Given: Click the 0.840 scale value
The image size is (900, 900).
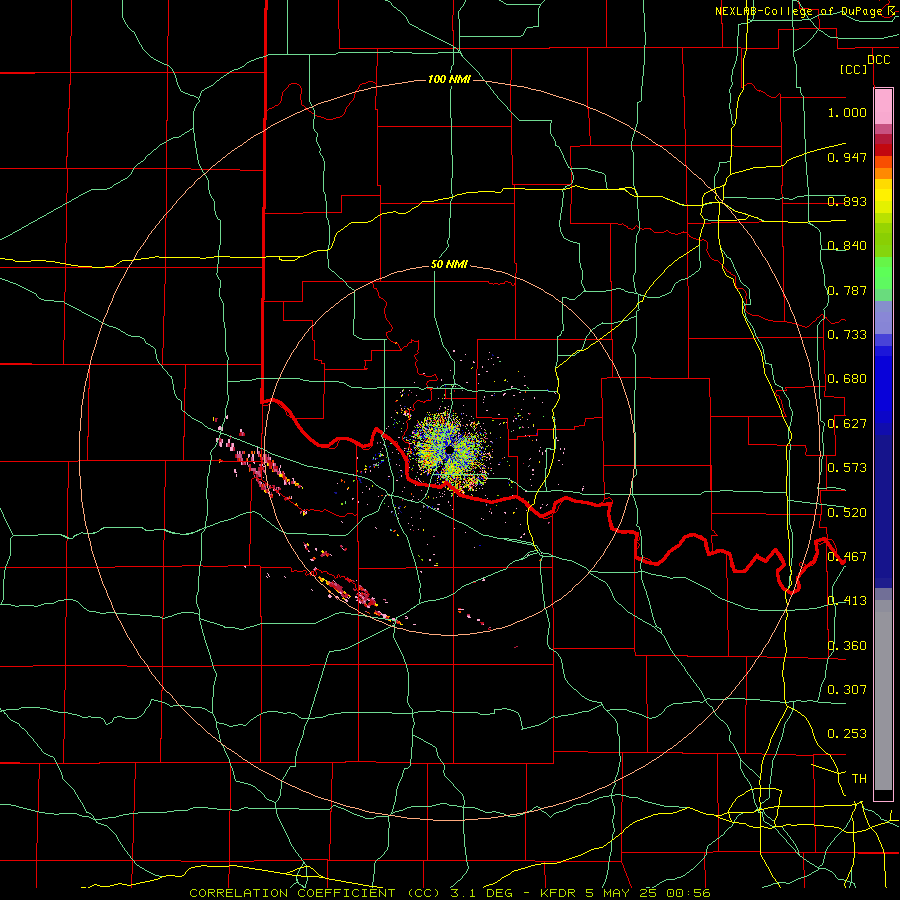Looking at the screenshot, I should pos(847,246).
